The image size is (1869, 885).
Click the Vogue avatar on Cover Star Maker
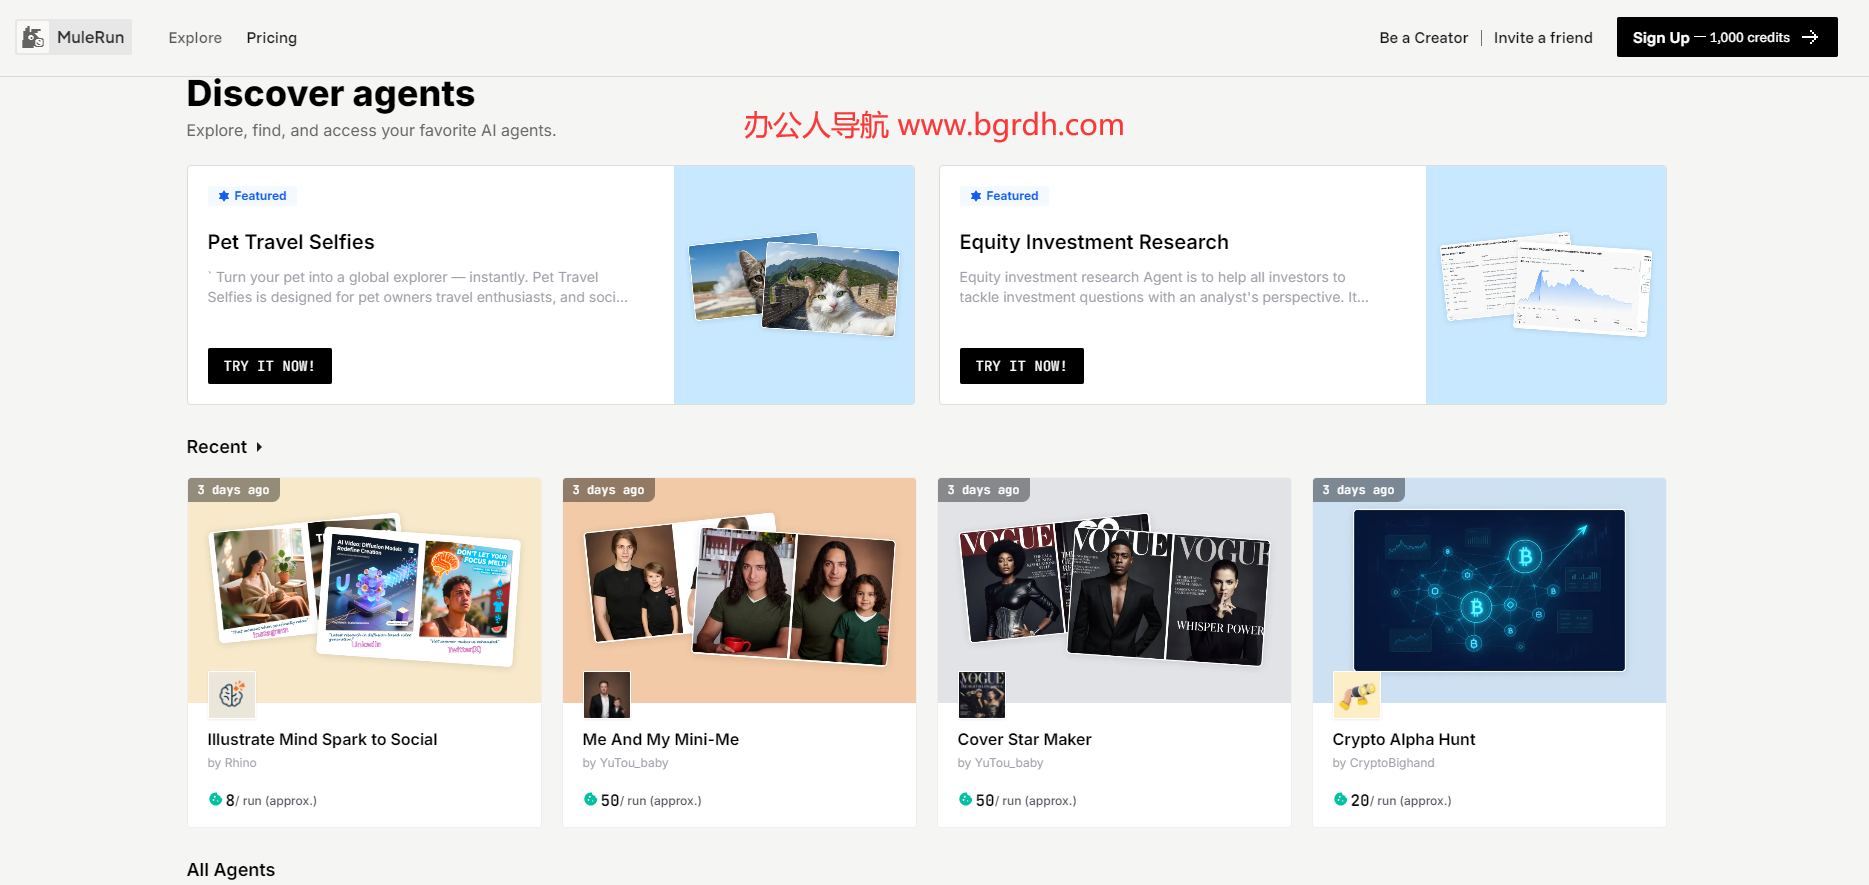tap(981, 695)
